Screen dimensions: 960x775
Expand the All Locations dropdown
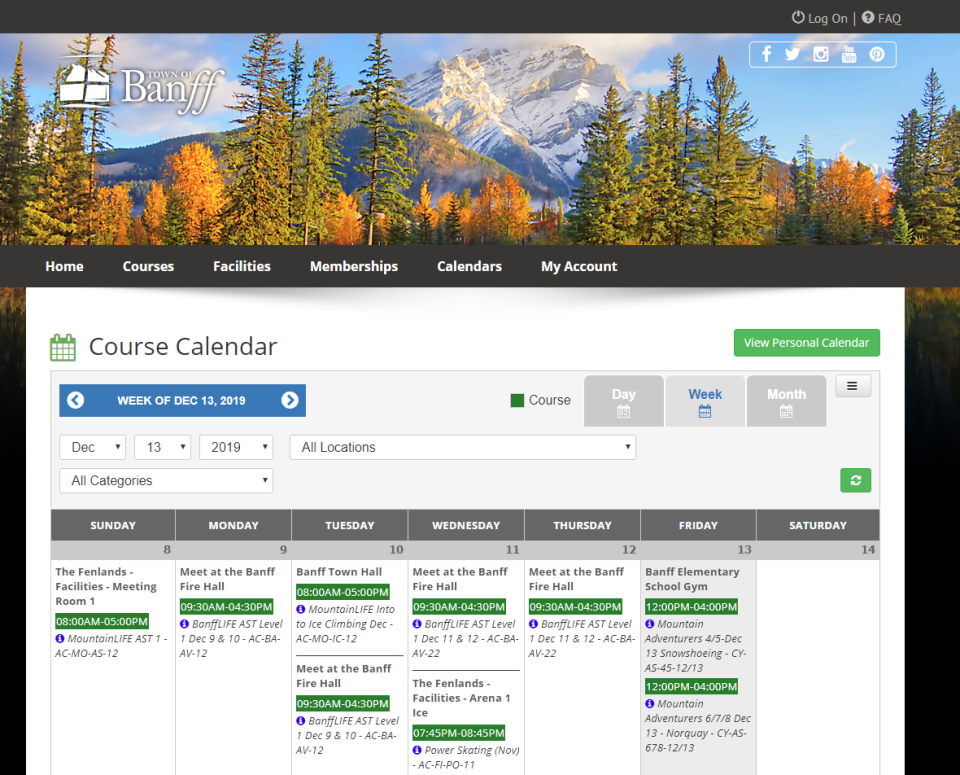(x=462, y=447)
